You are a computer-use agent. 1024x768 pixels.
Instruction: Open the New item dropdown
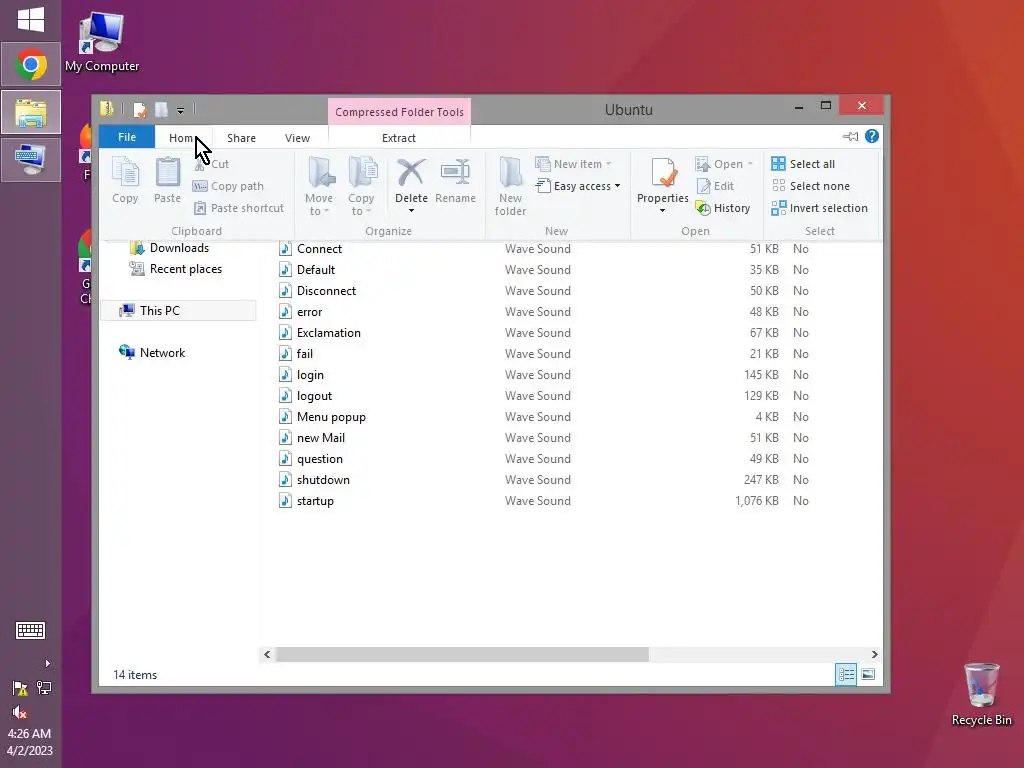(573, 164)
